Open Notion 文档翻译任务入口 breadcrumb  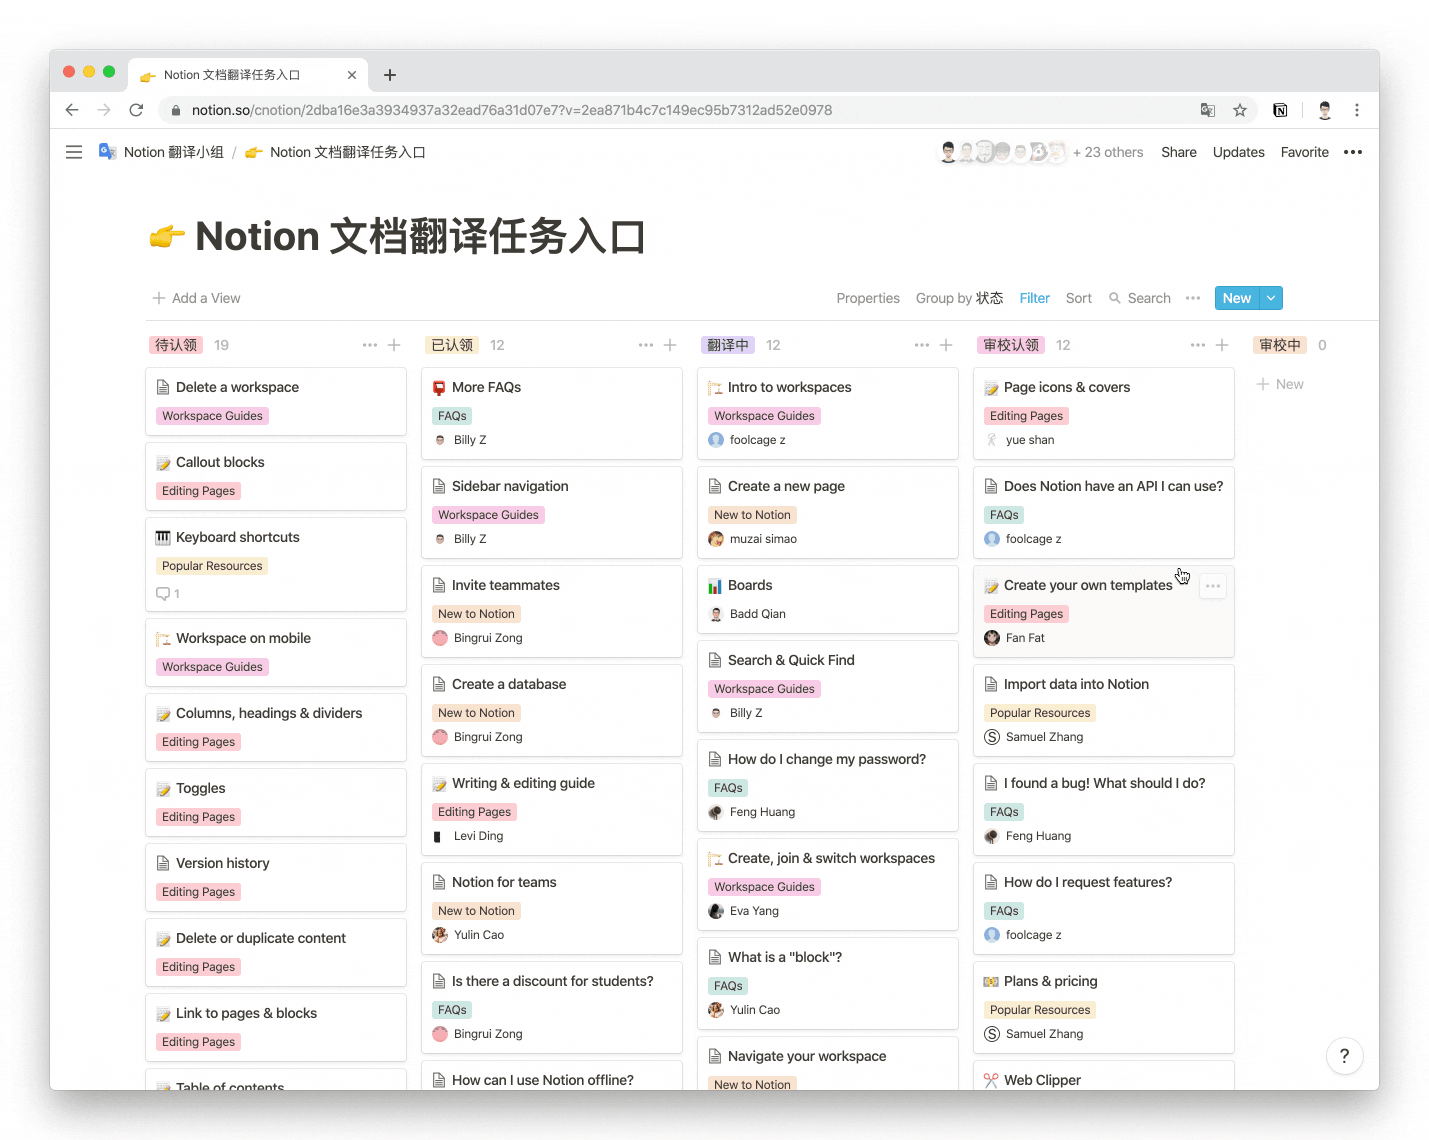pyautogui.click(x=336, y=152)
